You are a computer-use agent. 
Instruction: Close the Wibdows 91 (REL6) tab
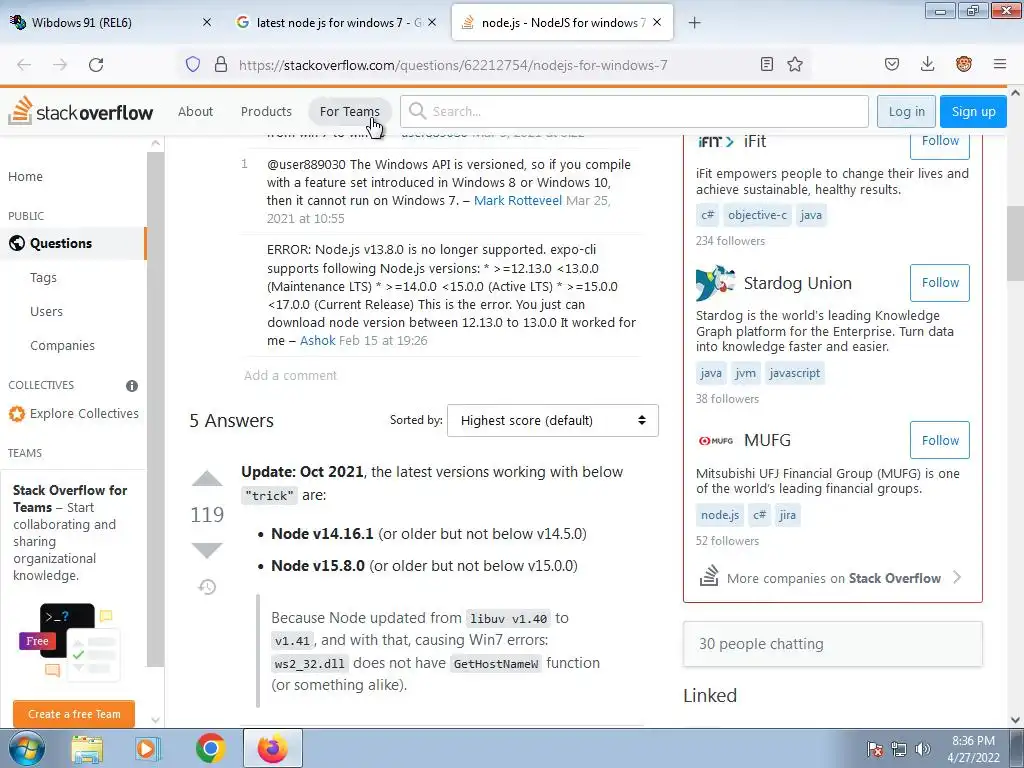(x=207, y=22)
